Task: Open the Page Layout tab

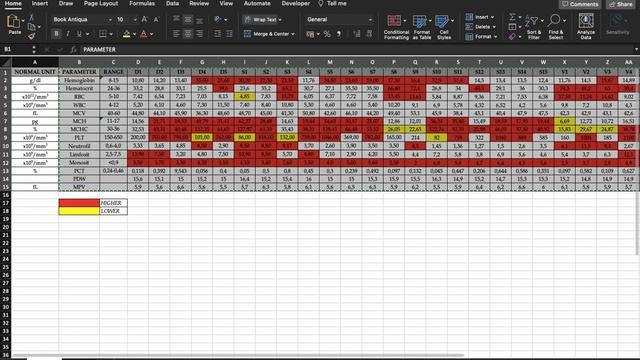Action: click(x=101, y=4)
